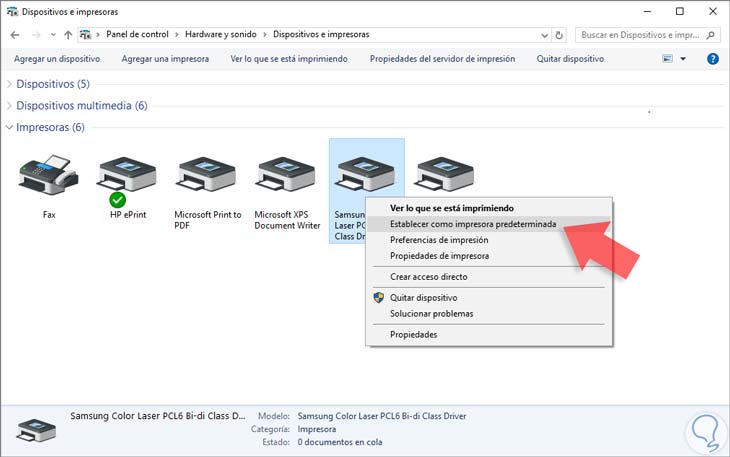Click Agregar una impresora toolbar button
This screenshot has width=730, height=457.
[x=165, y=59]
